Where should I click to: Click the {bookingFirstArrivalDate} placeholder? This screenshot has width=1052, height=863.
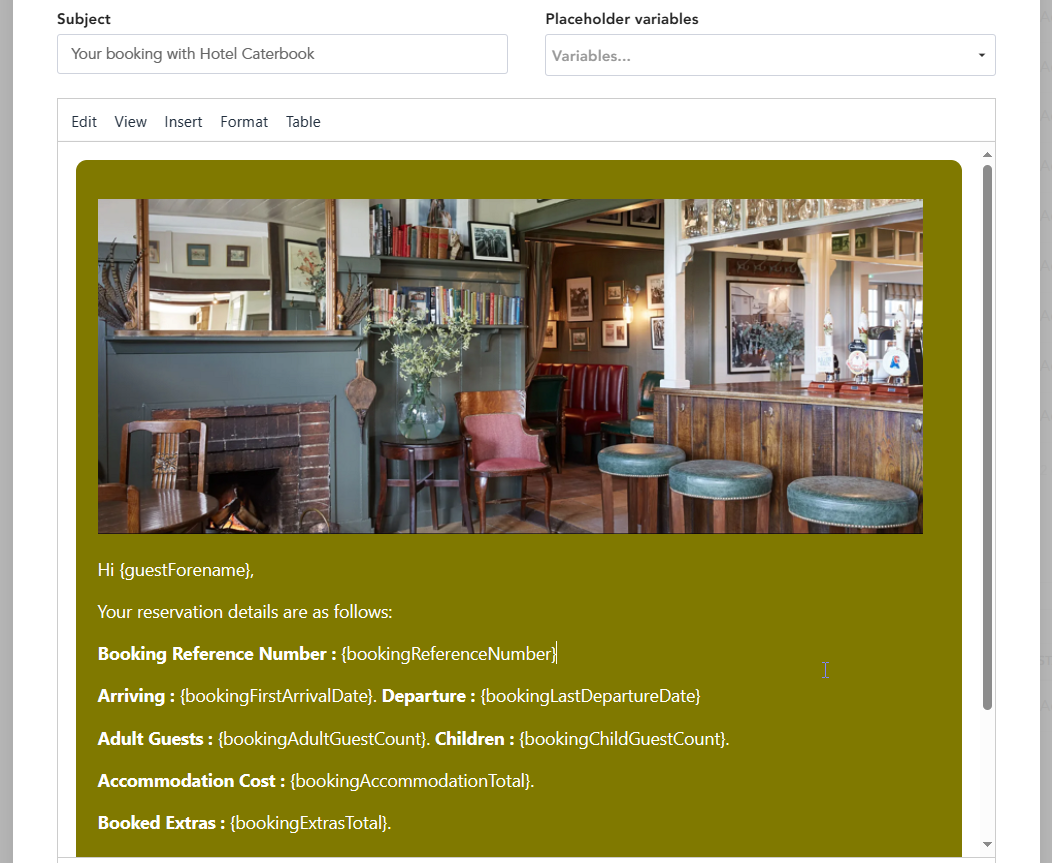point(276,697)
